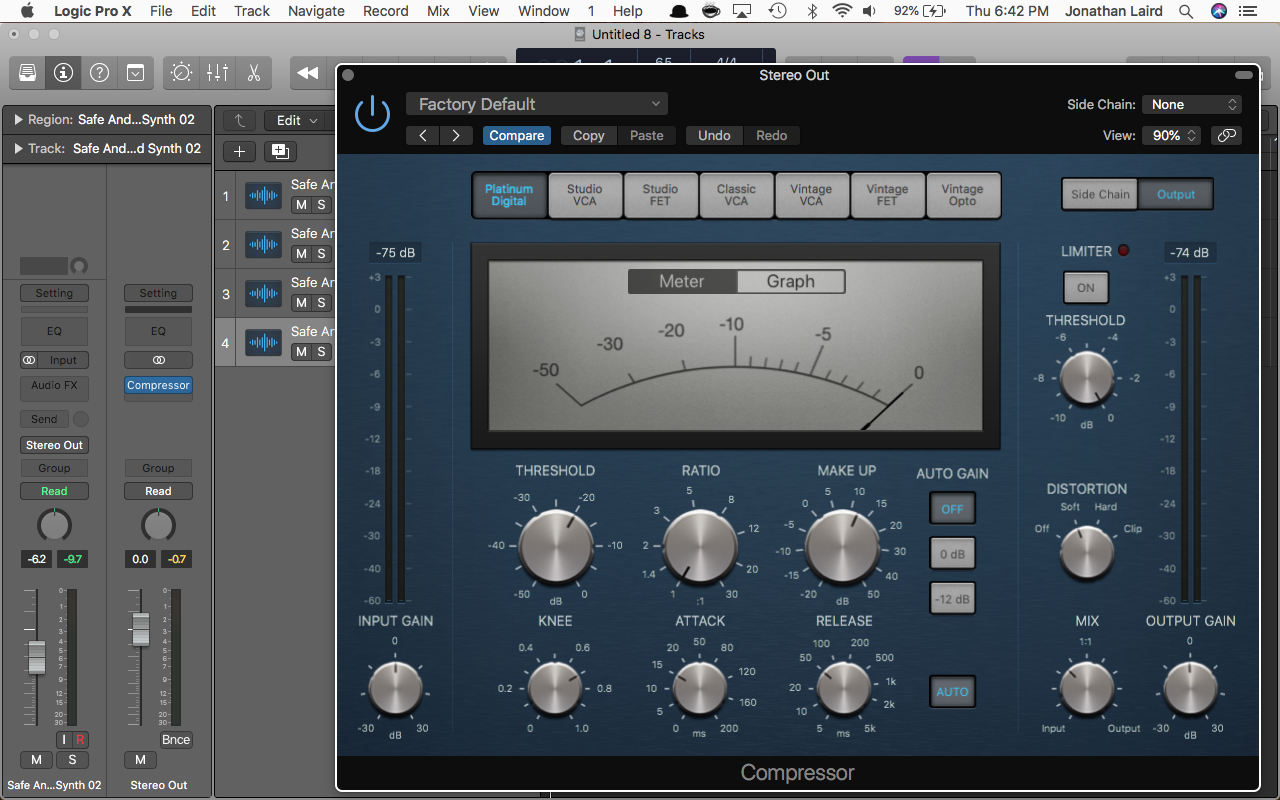The image size is (1280, 800).
Task: Open the Side Chain None dropdown
Action: 1192,104
